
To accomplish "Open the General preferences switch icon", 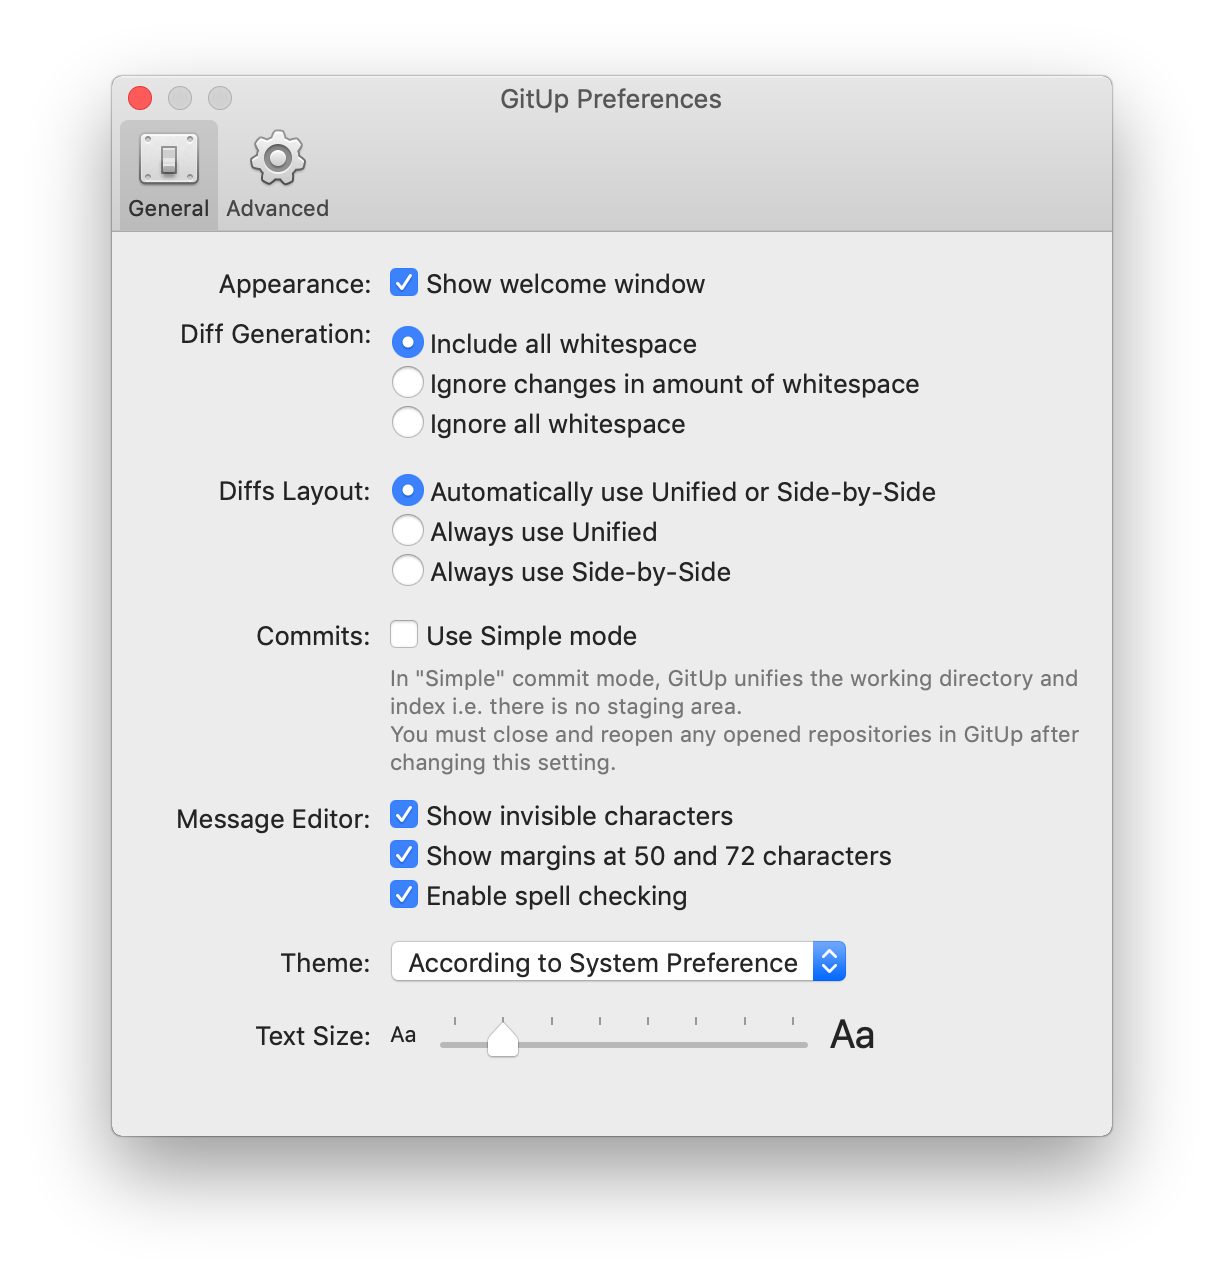I will (x=169, y=159).
